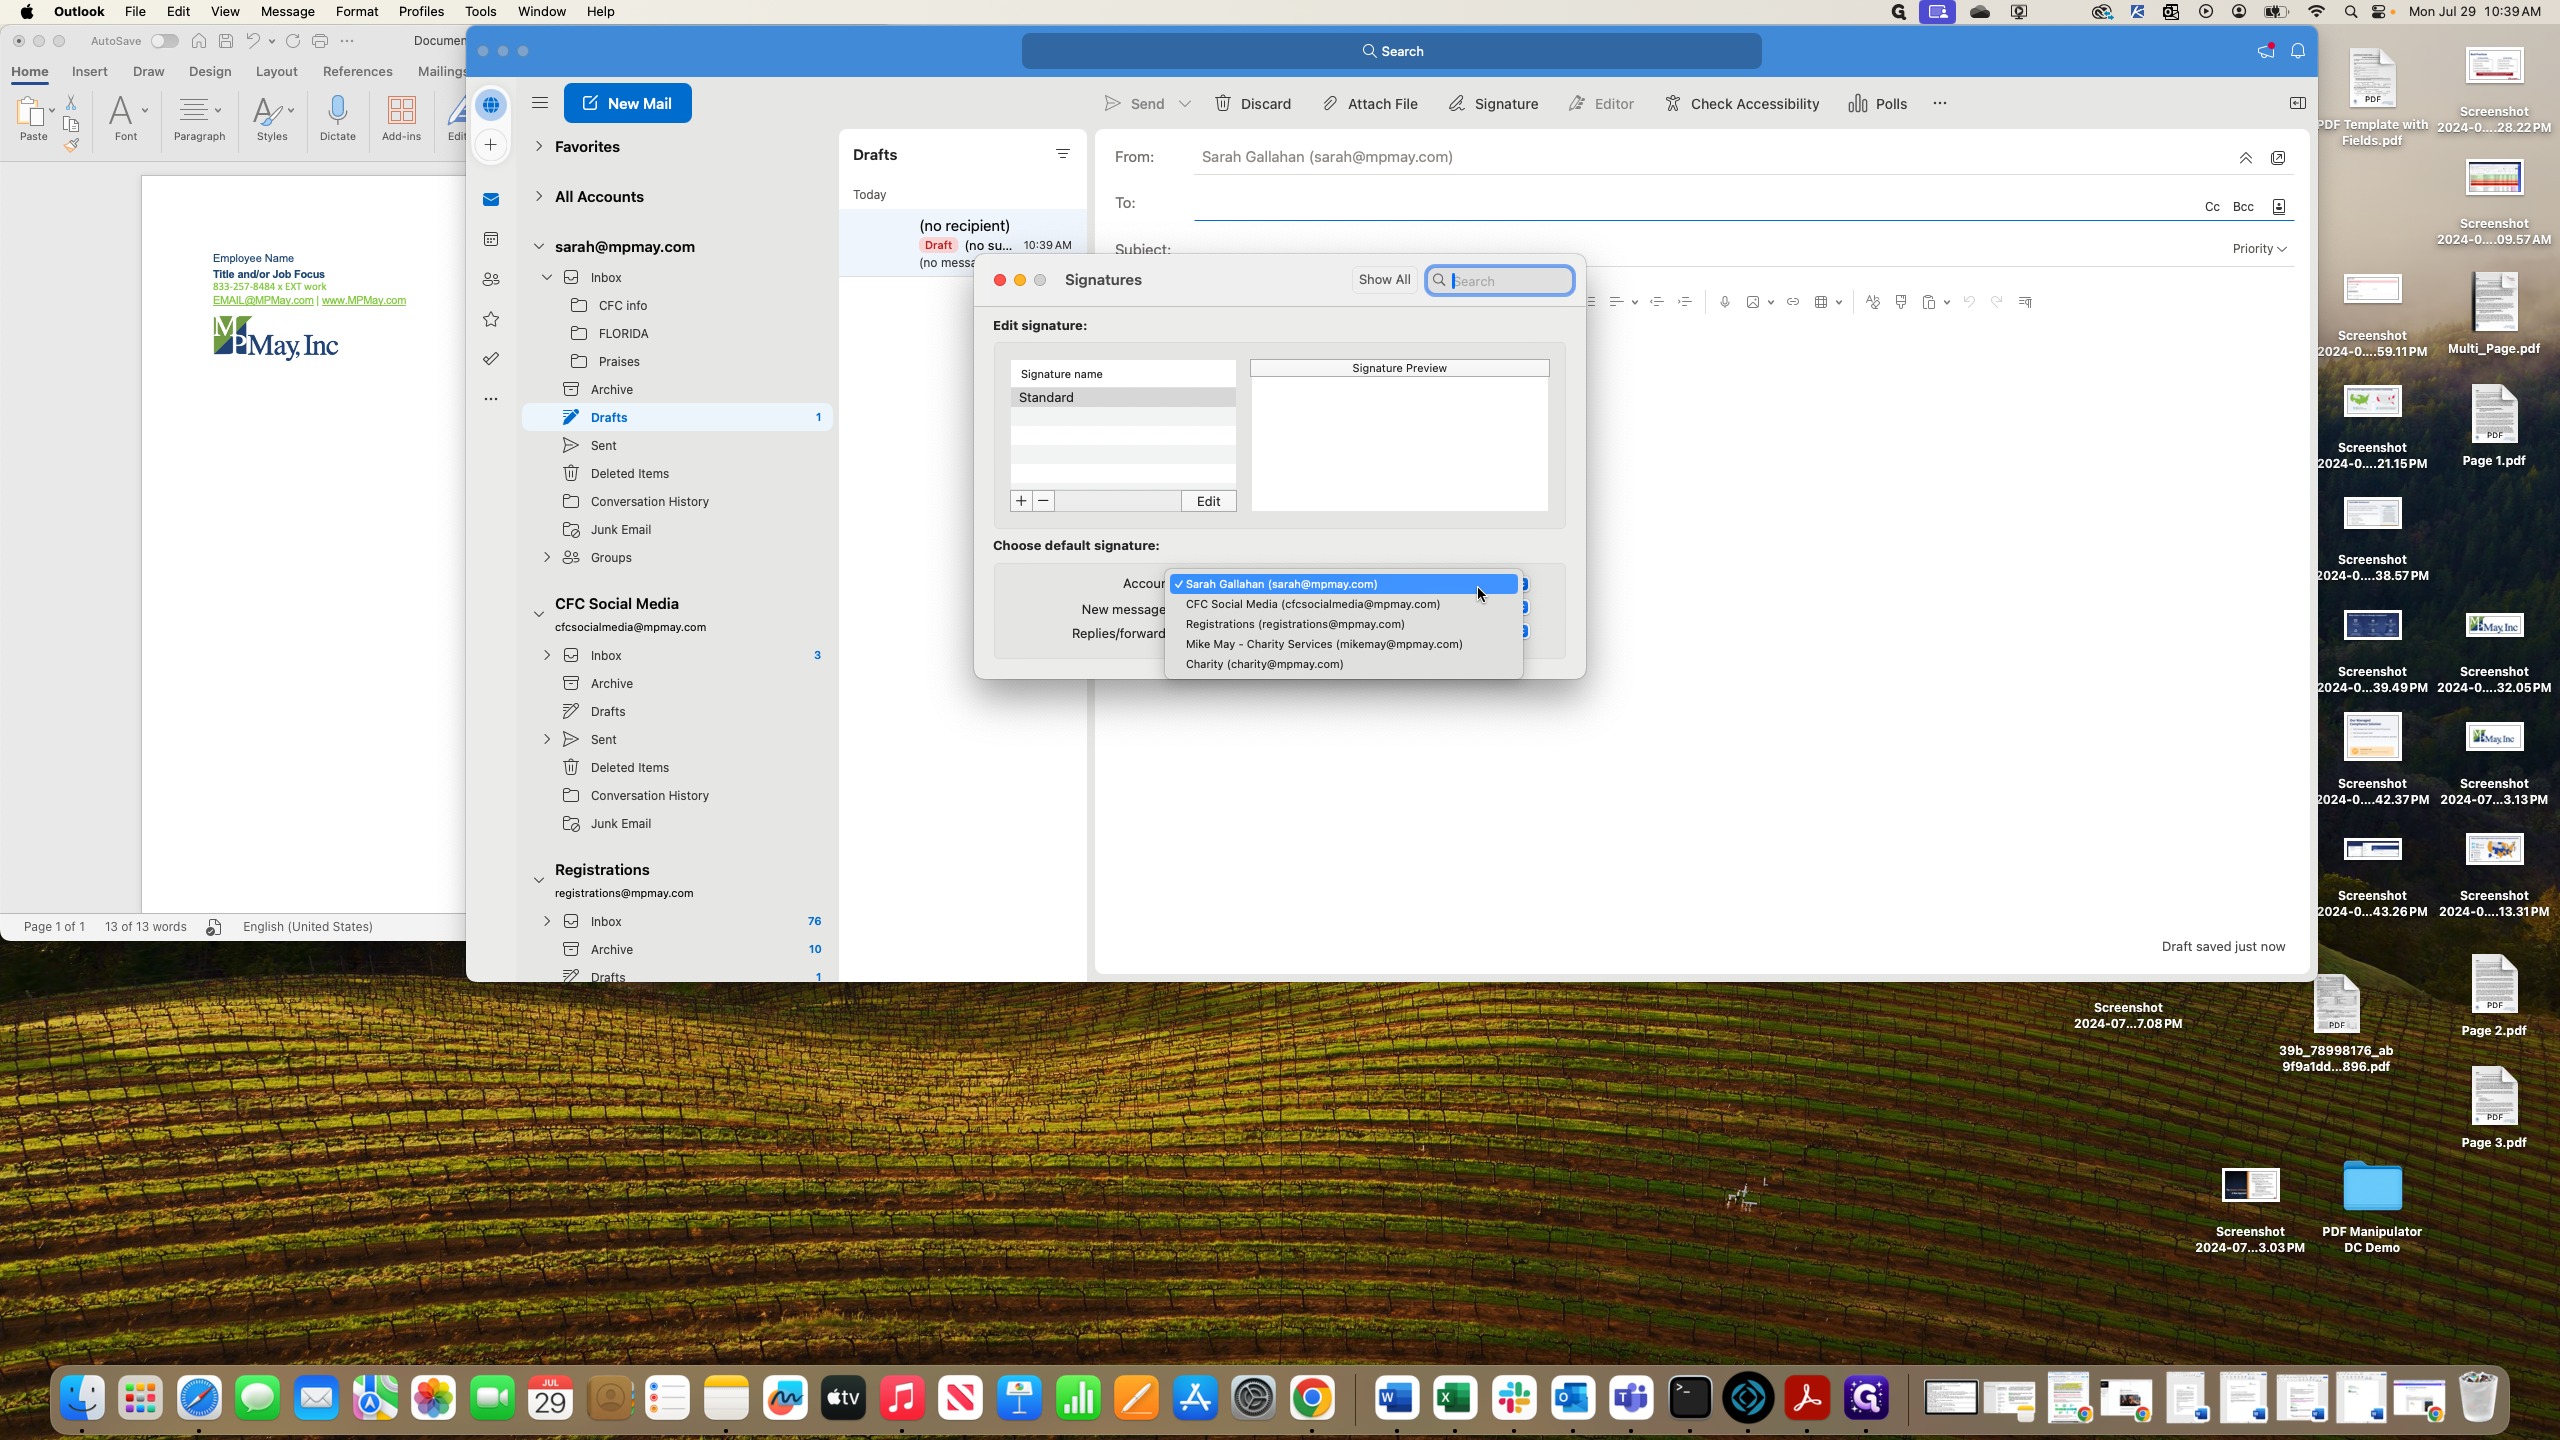Open the Signature toolbar item
Viewport: 2560px width, 1440px height.
coord(1493,104)
